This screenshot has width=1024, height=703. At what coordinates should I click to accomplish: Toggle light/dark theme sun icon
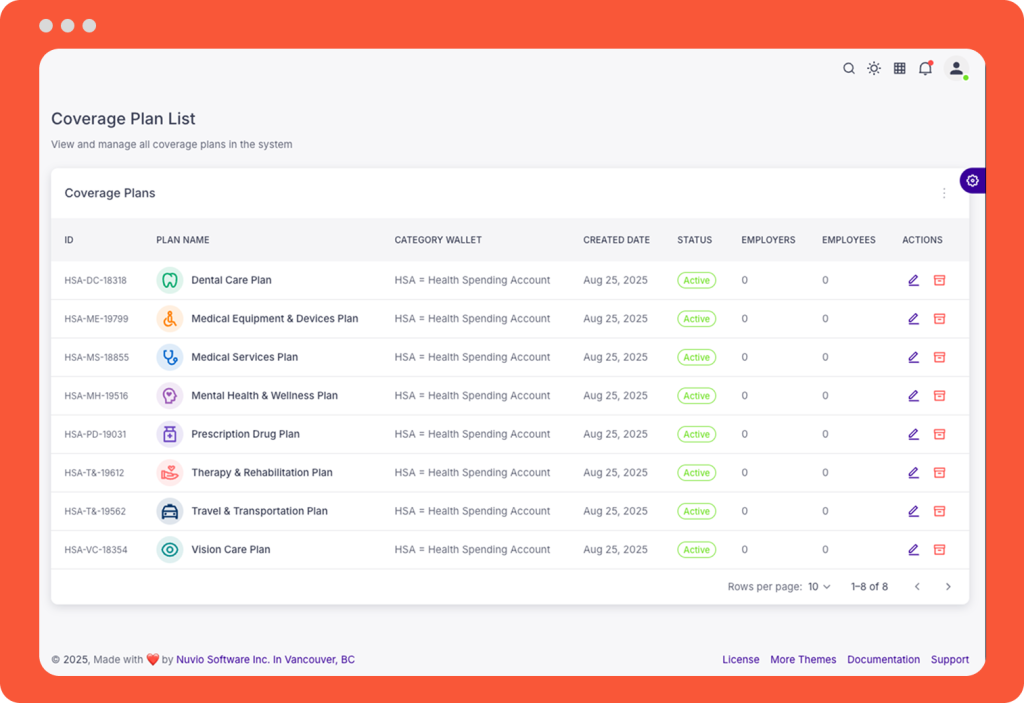pos(874,69)
